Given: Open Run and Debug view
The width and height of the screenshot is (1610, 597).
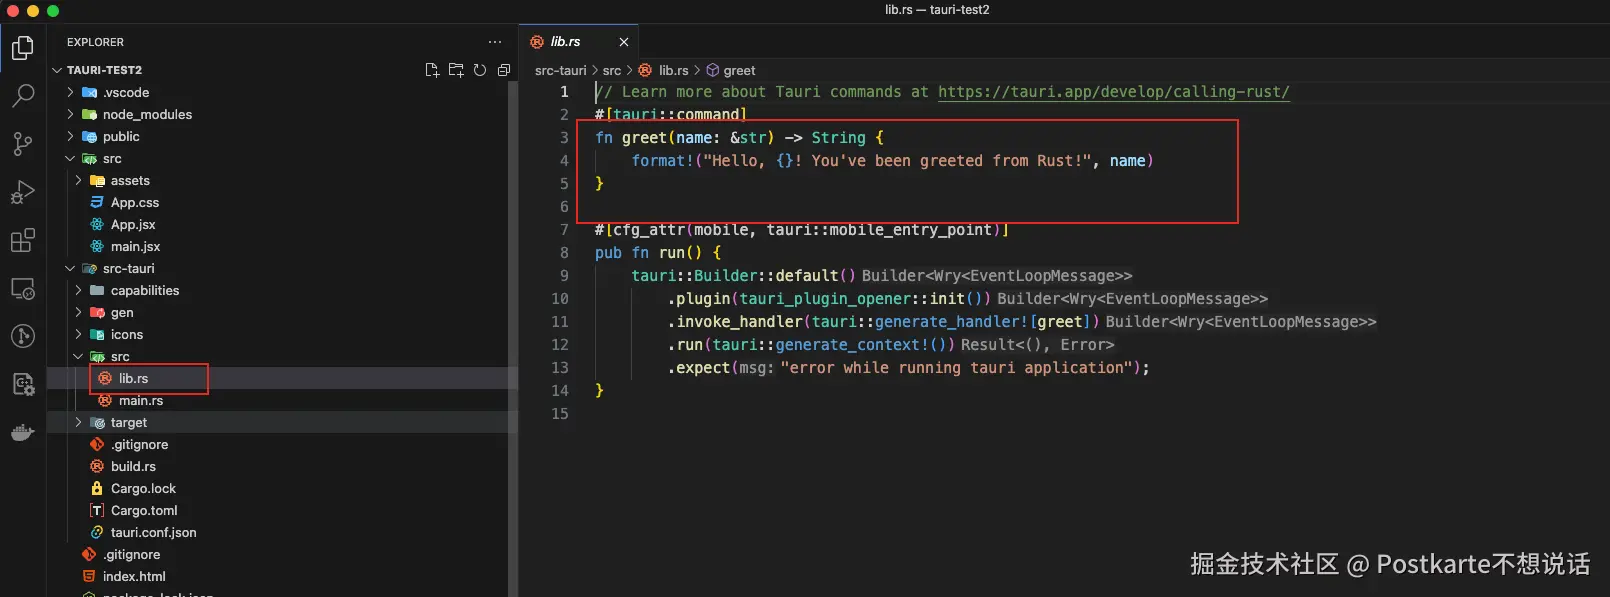Looking at the screenshot, I should click(x=22, y=192).
